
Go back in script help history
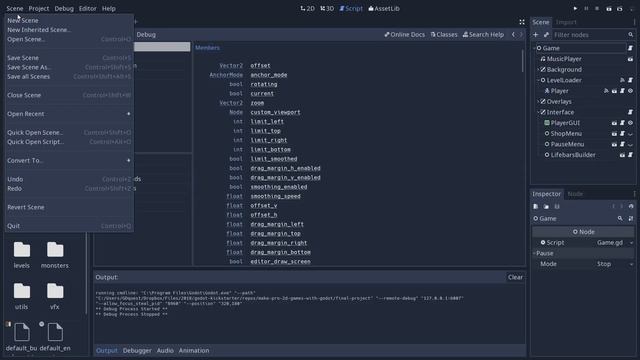(x=513, y=35)
